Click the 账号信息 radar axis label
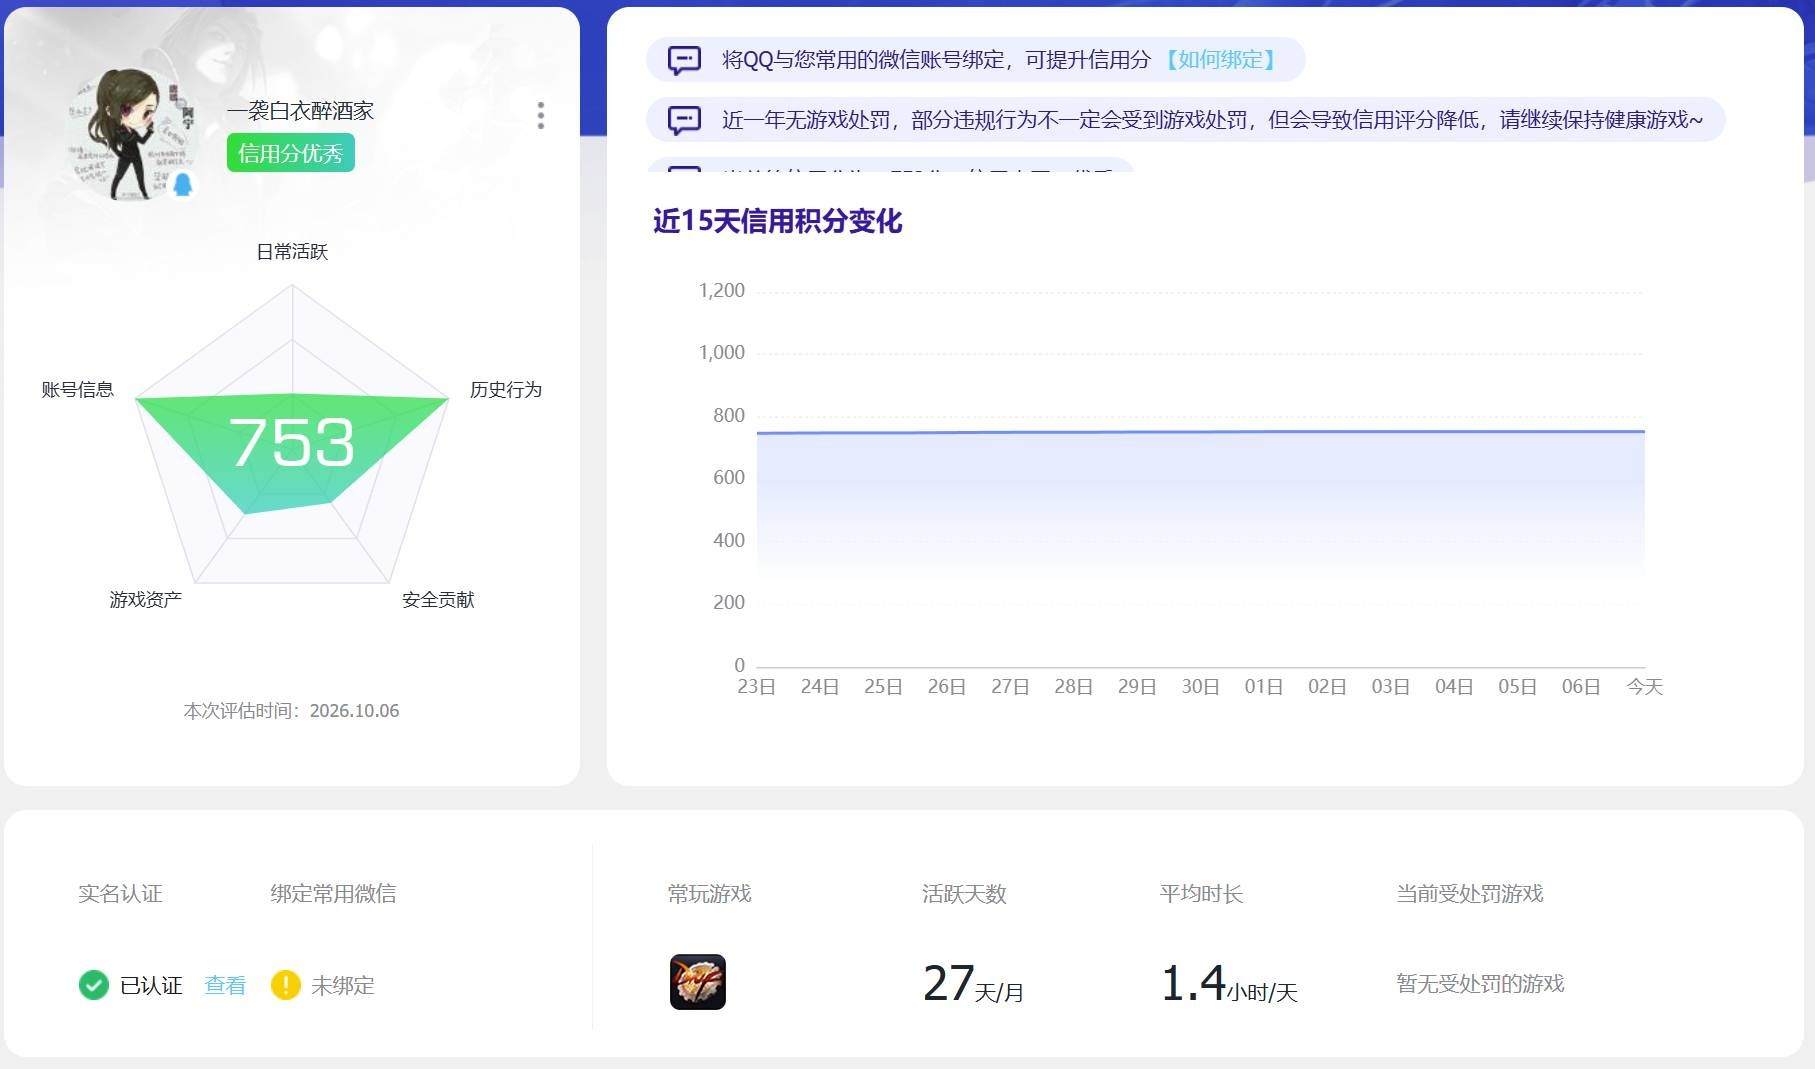 [77, 389]
